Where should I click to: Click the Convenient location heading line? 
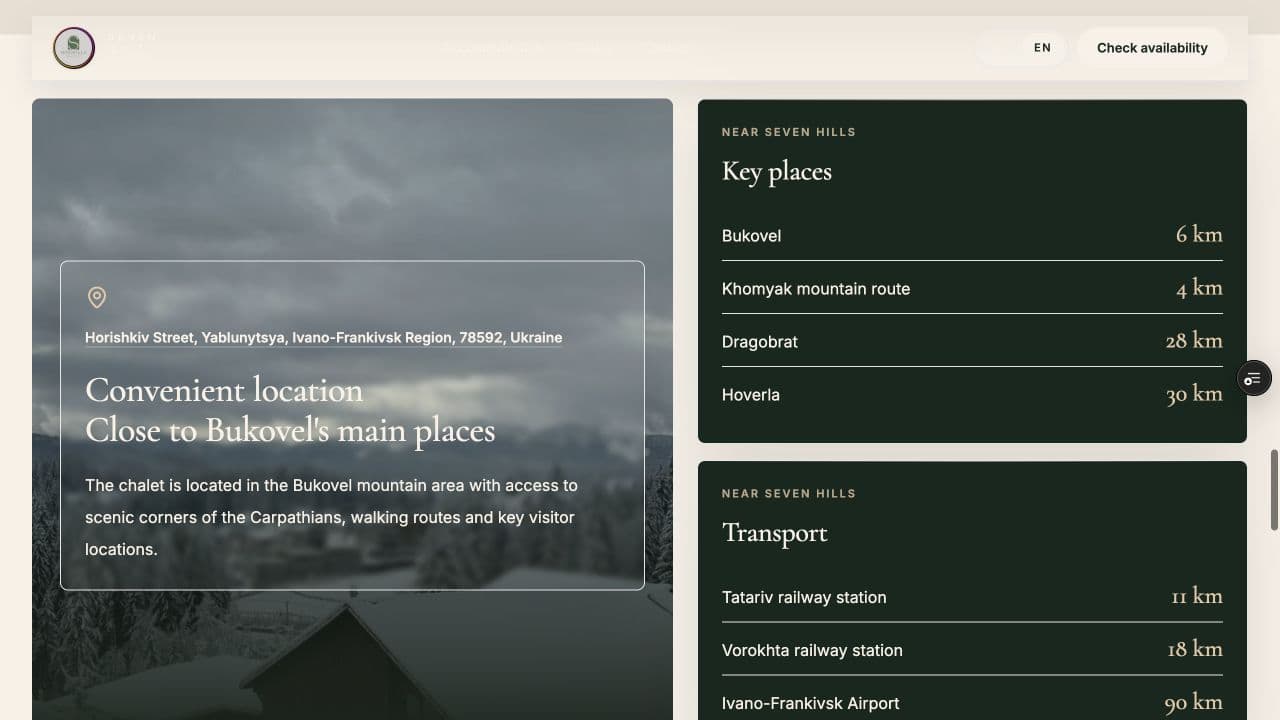224,390
